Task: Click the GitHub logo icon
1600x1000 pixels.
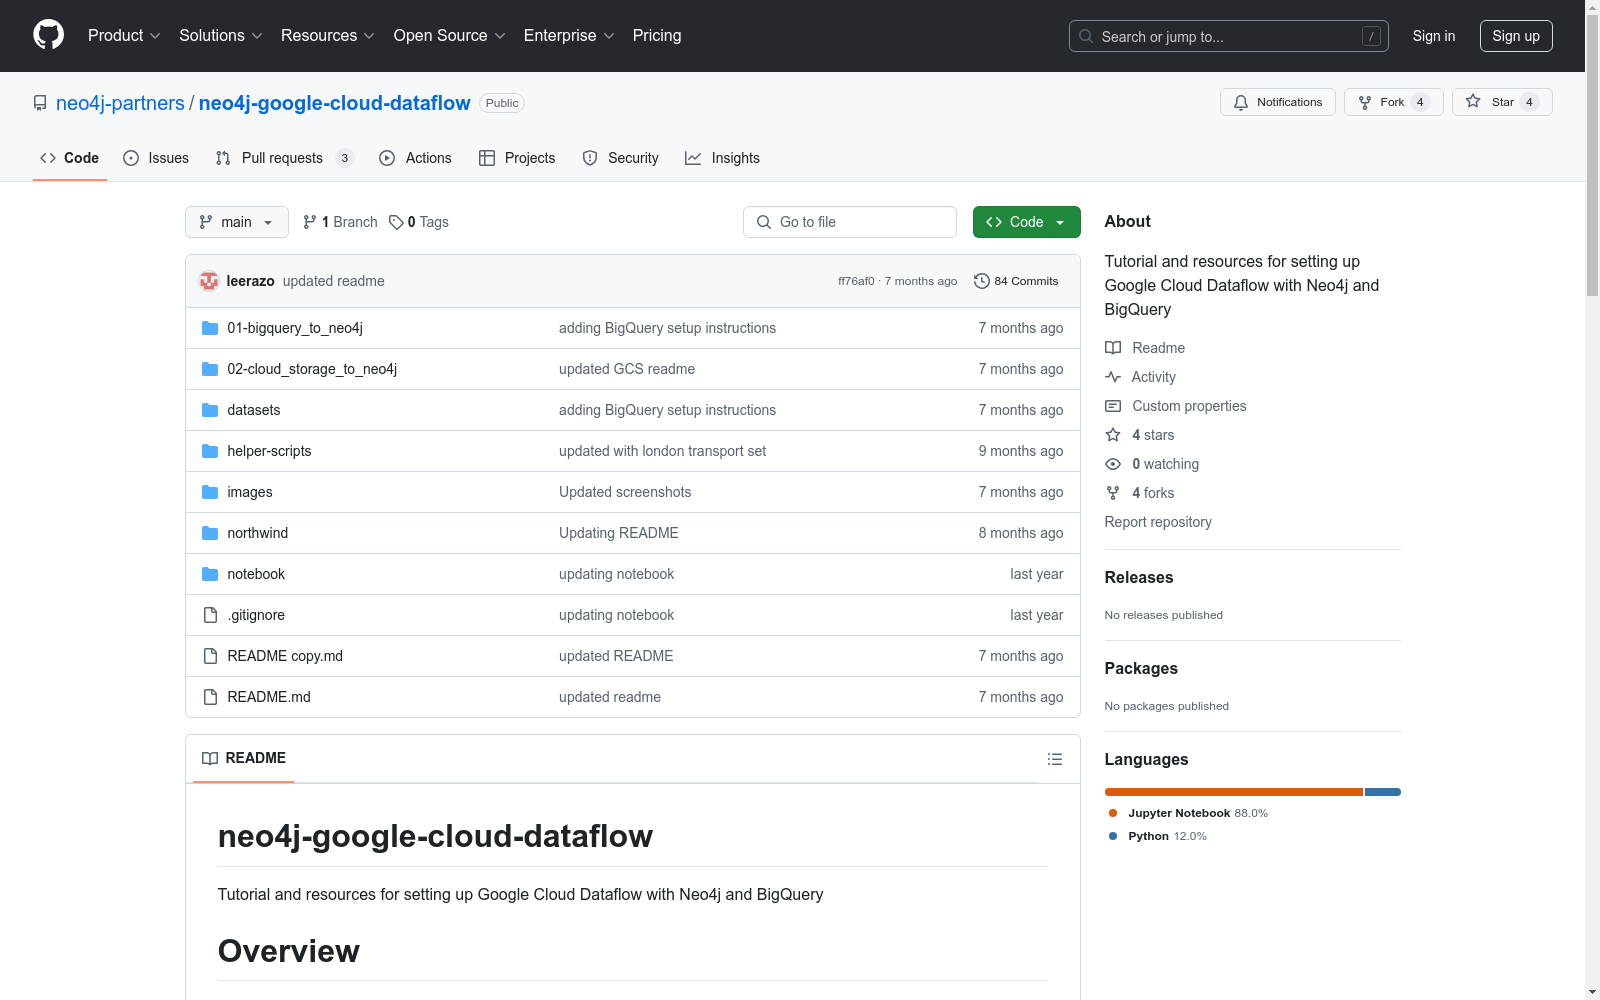Action: click(48, 35)
